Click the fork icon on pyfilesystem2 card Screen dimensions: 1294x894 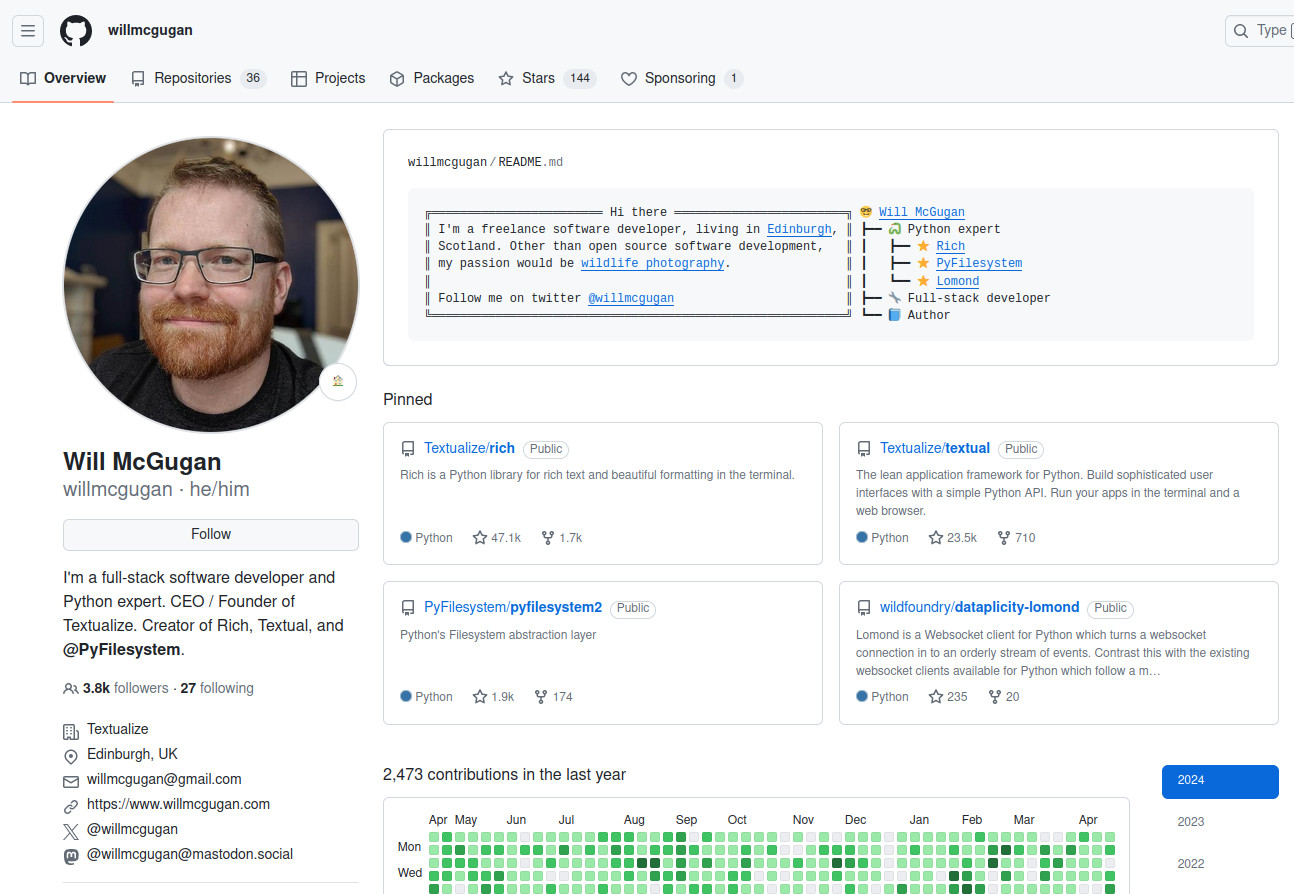coord(541,696)
